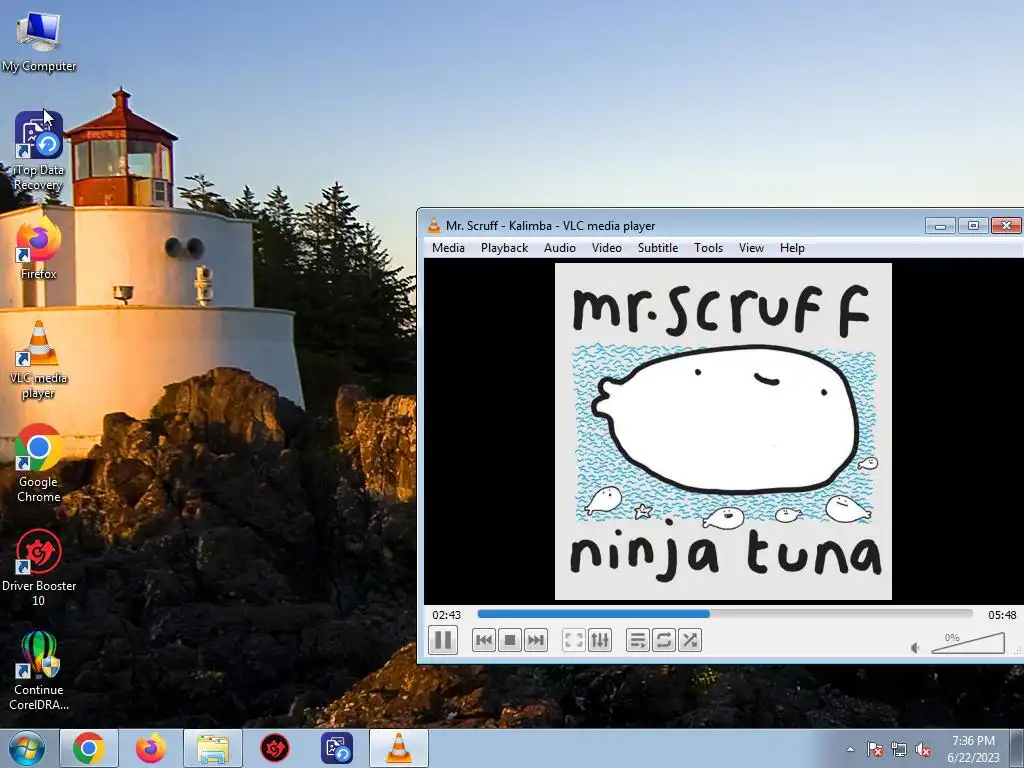The height and width of the screenshot is (768, 1024).
Task: Skip to previous track in VLC
Action: (x=484, y=640)
